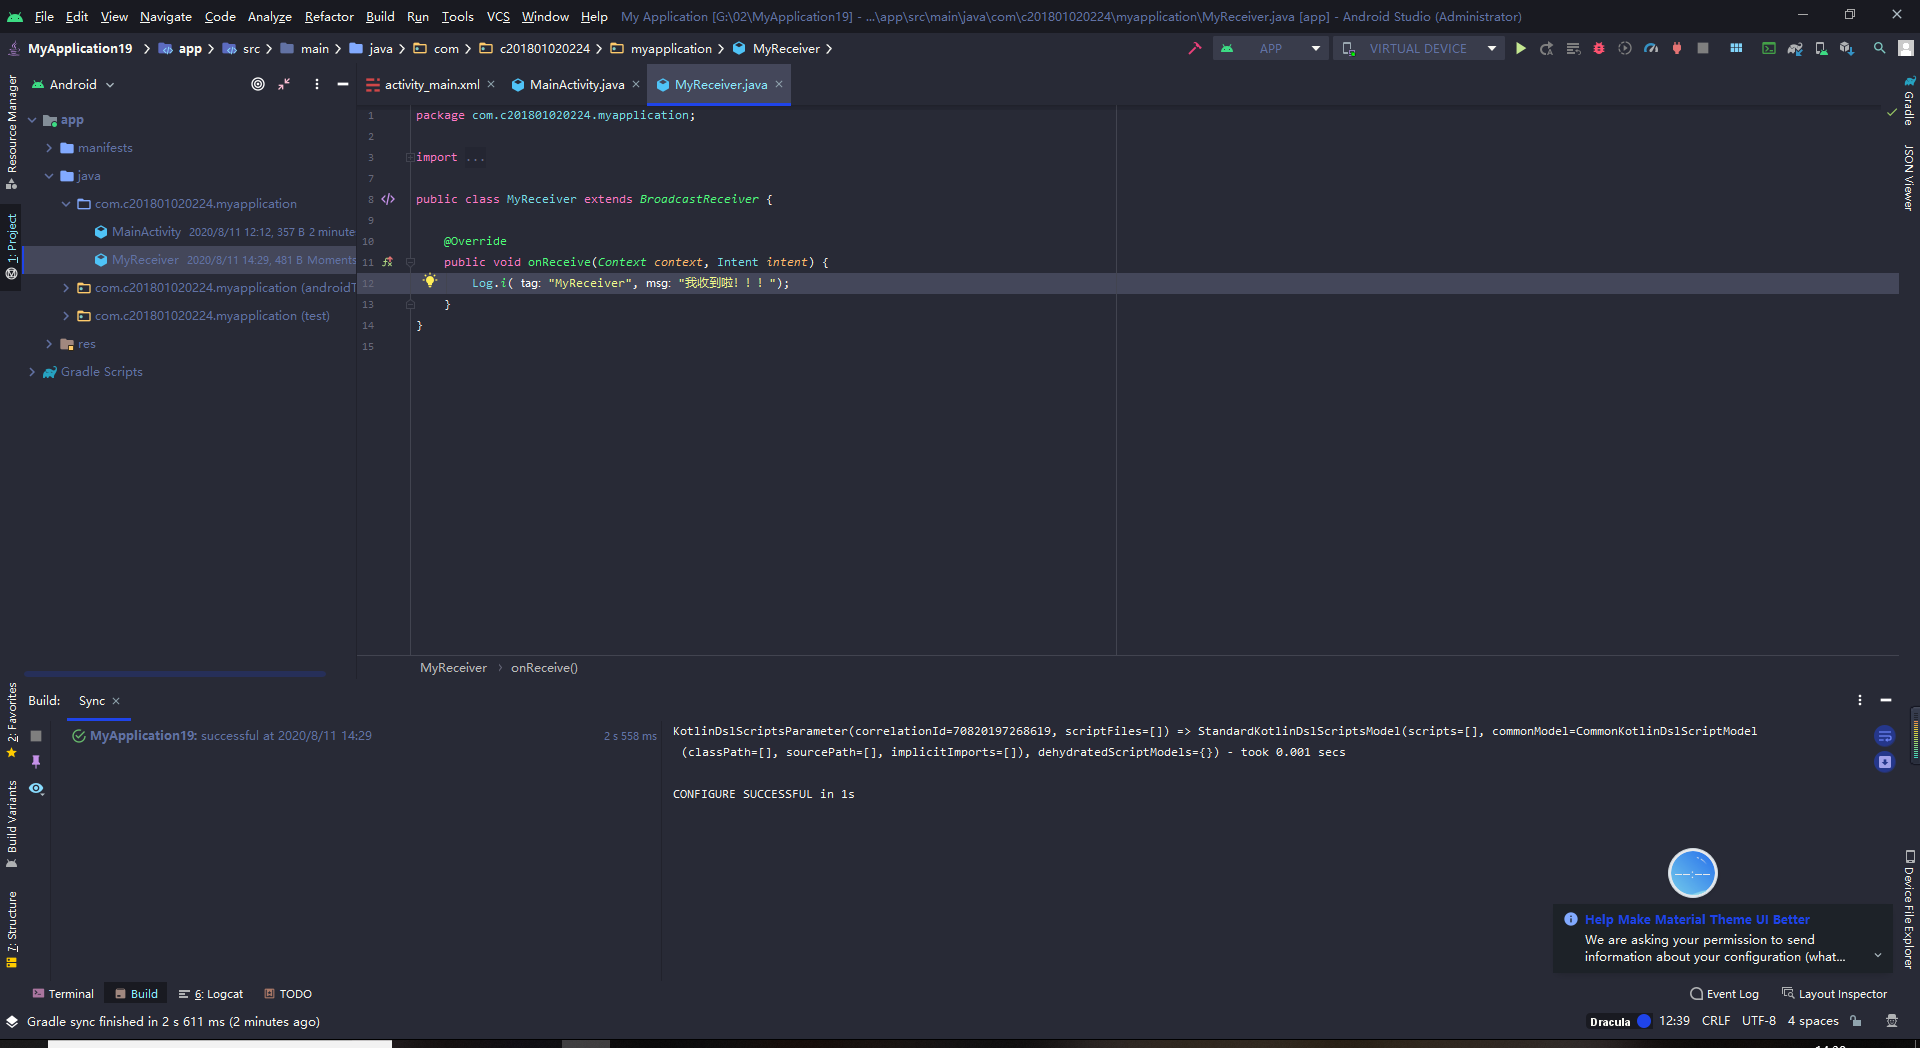1920x1048 pixels.
Task: Open the AVD Manager icon
Action: pos(1821,48)
